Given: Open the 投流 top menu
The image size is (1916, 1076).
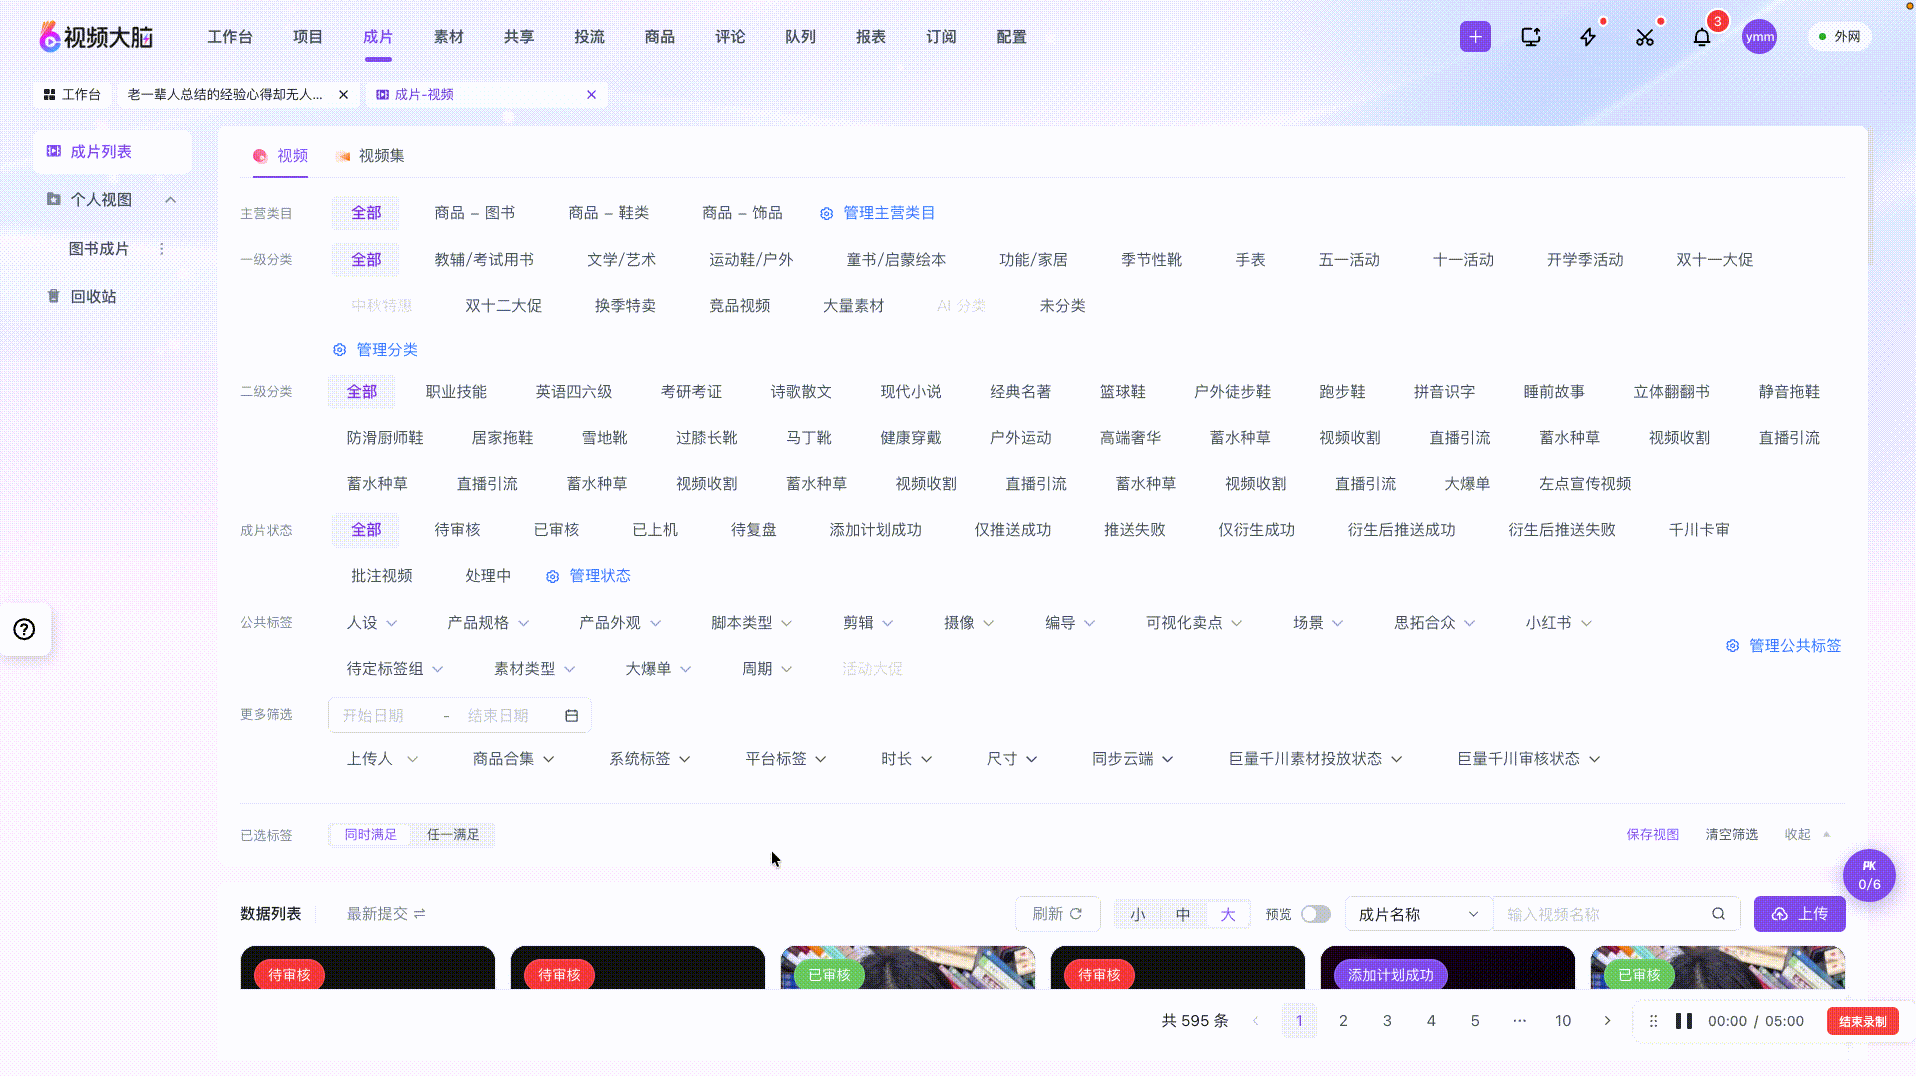Looking at the screenshot, I should (x=589, y=37).
